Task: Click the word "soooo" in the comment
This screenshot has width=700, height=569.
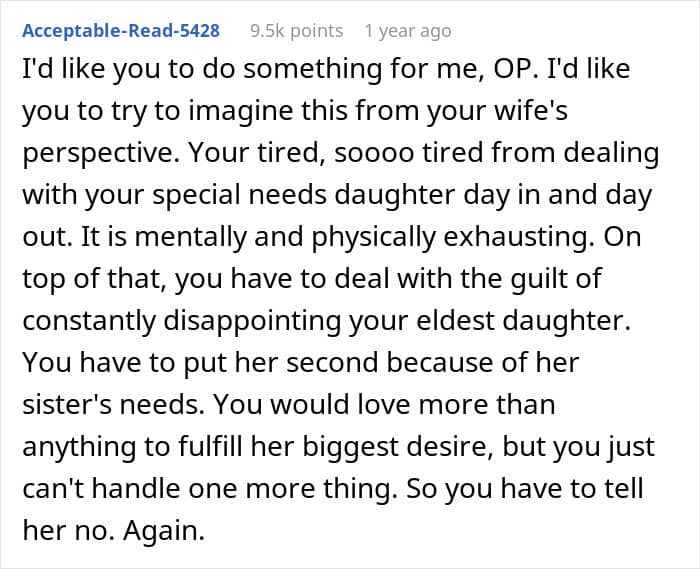Action: (374, 153)
